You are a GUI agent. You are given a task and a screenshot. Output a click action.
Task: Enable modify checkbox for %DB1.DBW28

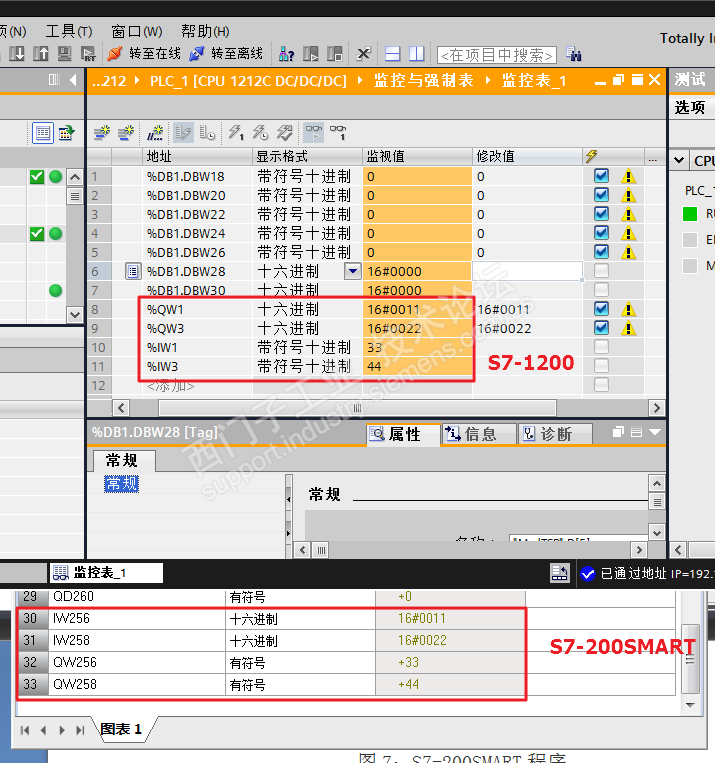(x=602, y=271)
